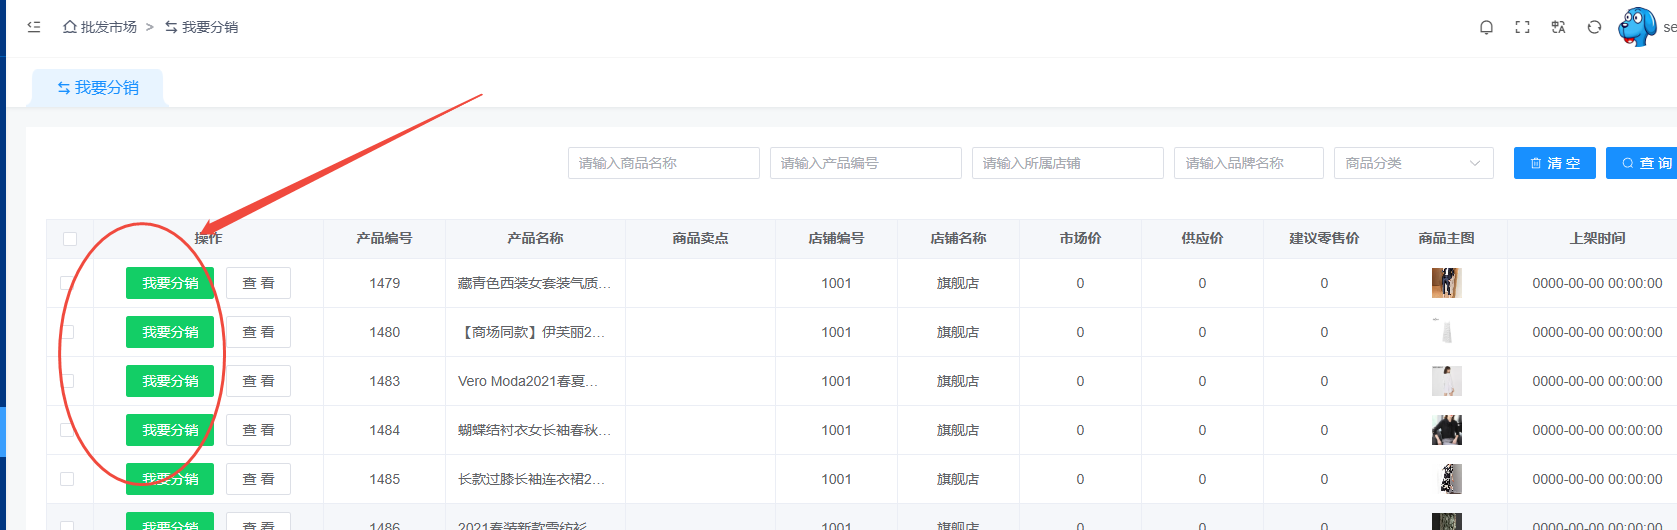The width and height of the screenshot is (1677, 530).
Task: Click the refresh page icon
Action: (1594, 27)
